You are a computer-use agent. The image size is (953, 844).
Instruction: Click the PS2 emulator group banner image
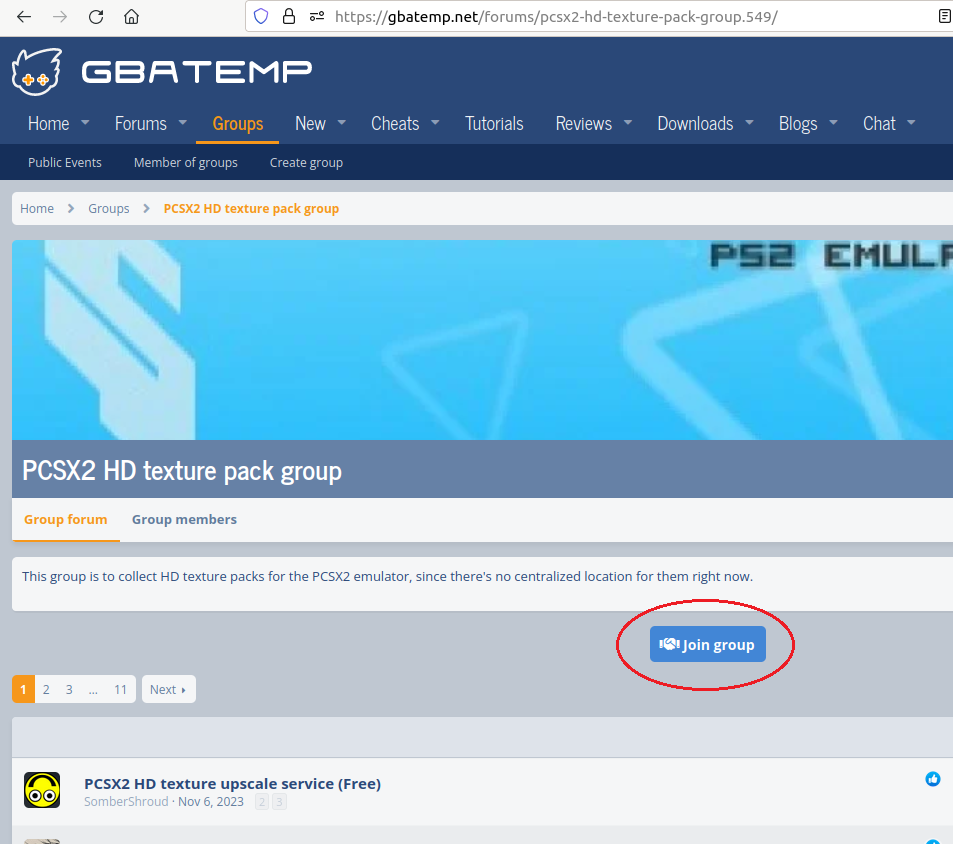[483, 340]
